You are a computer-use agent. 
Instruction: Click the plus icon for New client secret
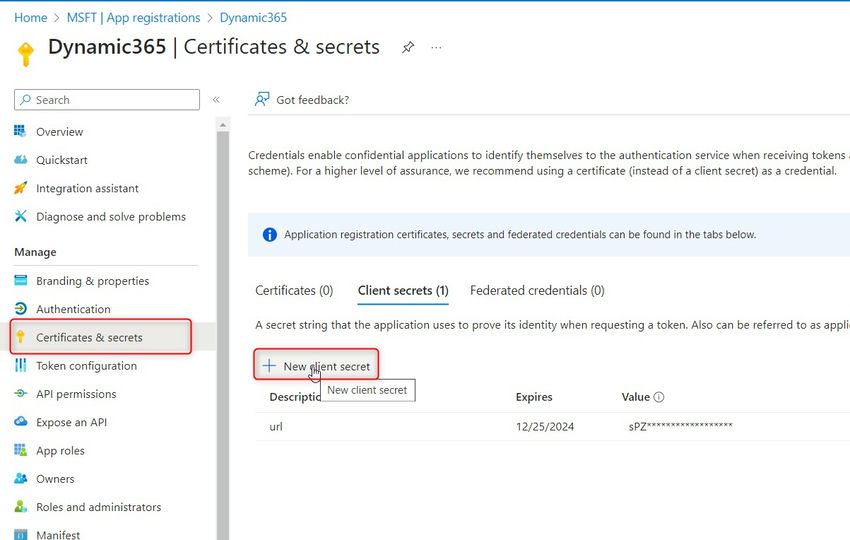pyautogui.click(x=269, y=365)
